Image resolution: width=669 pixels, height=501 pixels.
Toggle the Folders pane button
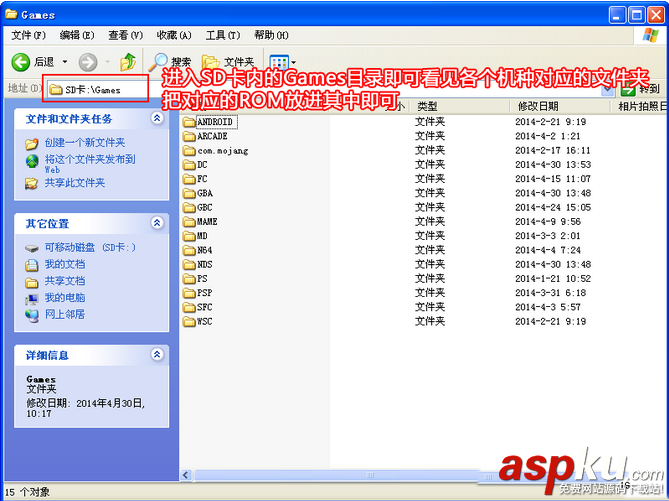(228, 62)
